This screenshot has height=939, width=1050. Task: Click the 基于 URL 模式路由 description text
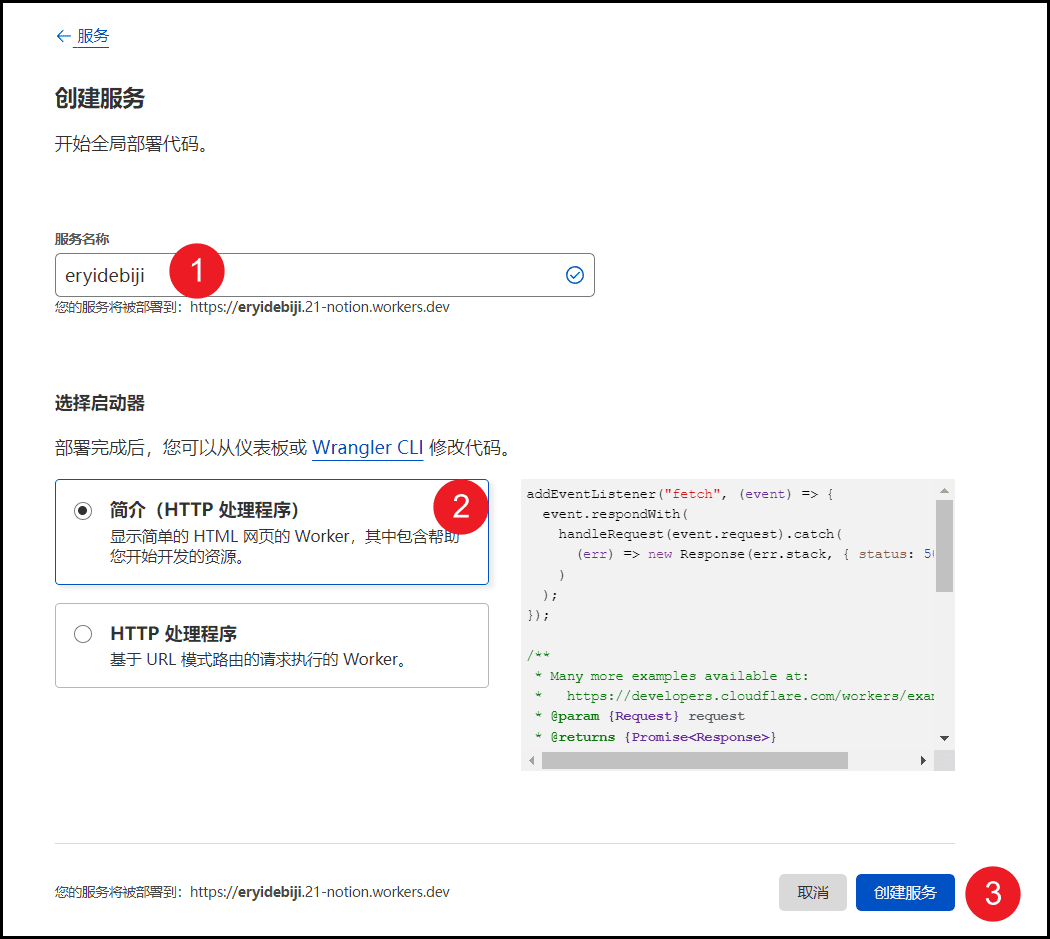pyautogui.click(x=258, y=660)
